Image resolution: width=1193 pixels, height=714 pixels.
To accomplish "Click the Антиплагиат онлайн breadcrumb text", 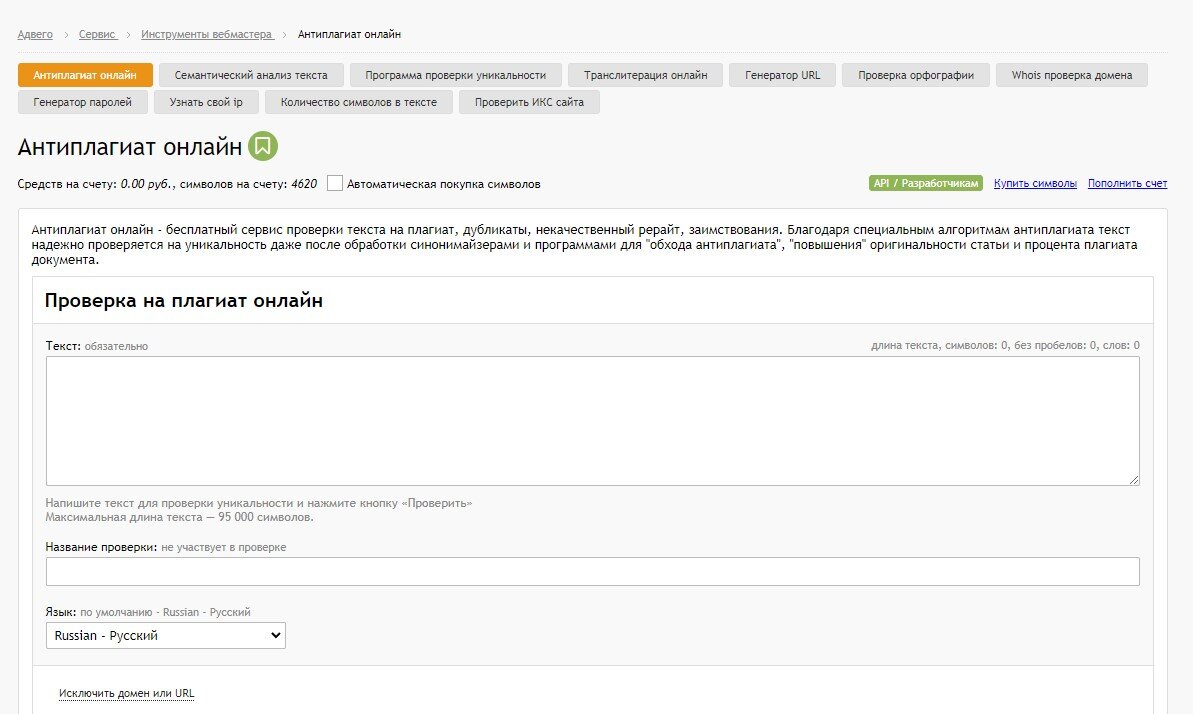I will [x=349, y=34].
